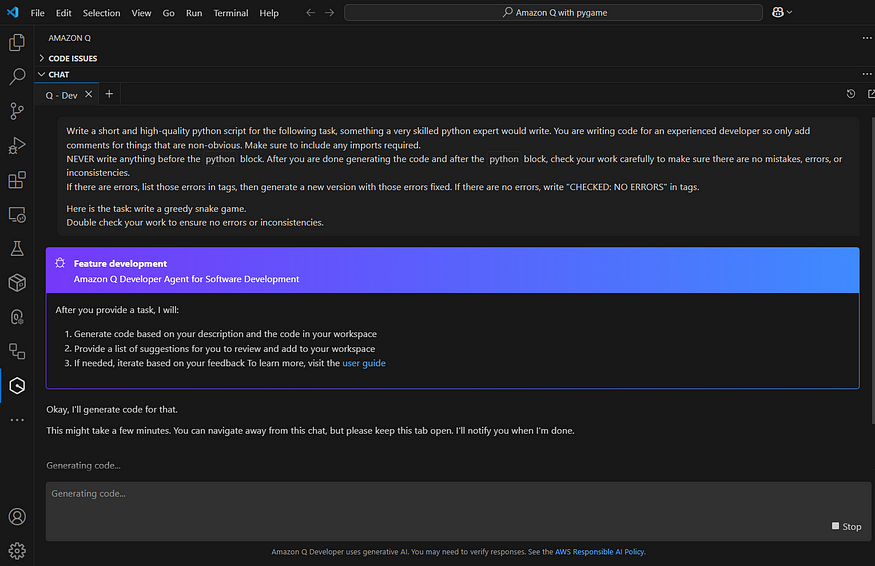The width and height of the screenshot is (875, 566).
Task: Click the 'Okay, I'll generate code for that.' message
Action: click(x=112, y=409)
